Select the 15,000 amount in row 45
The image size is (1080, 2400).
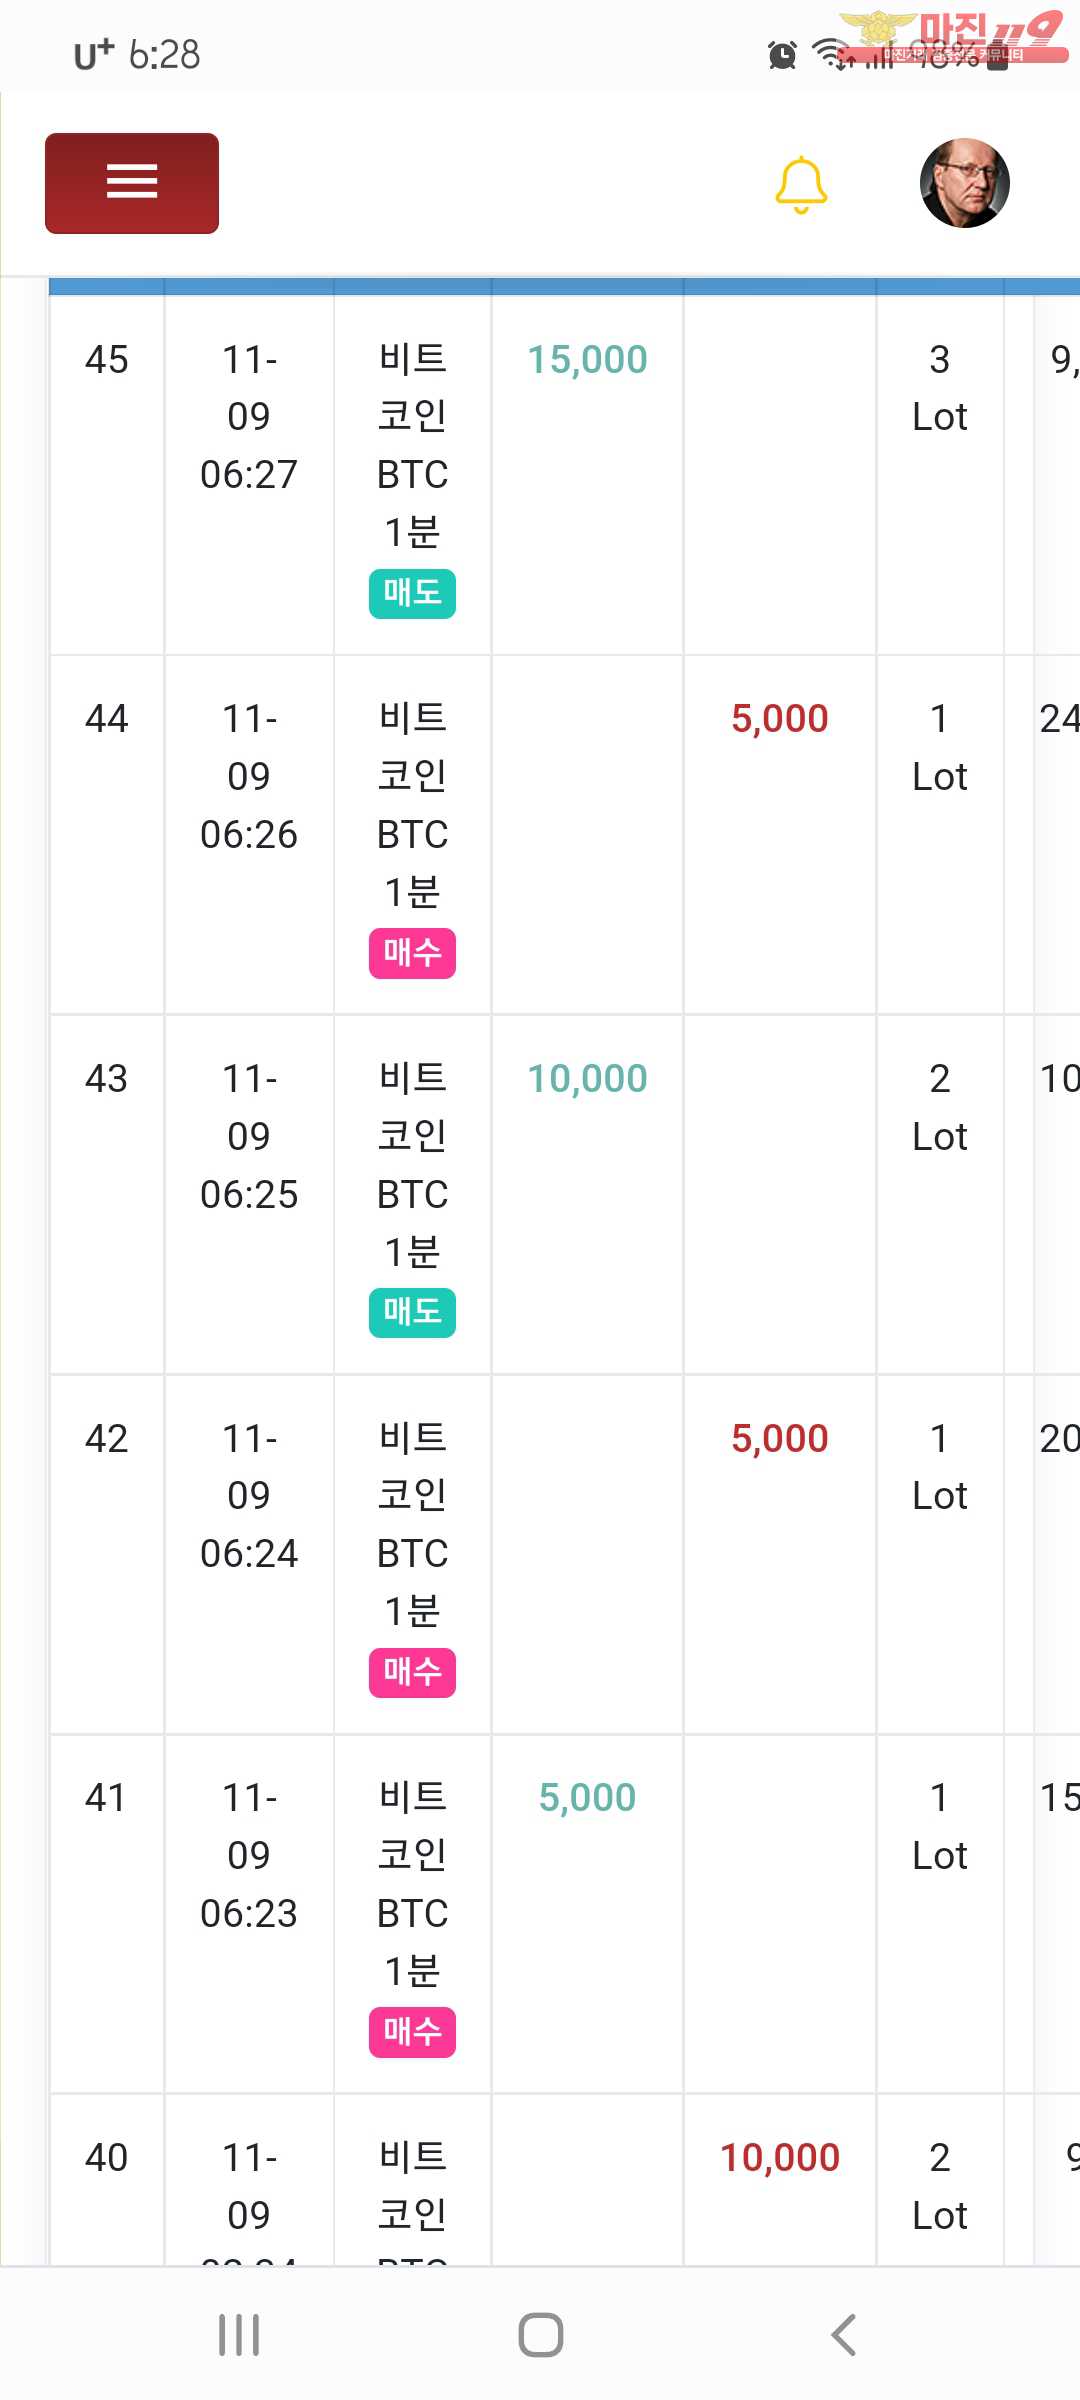pyautogui.click(x=587, y=359)
